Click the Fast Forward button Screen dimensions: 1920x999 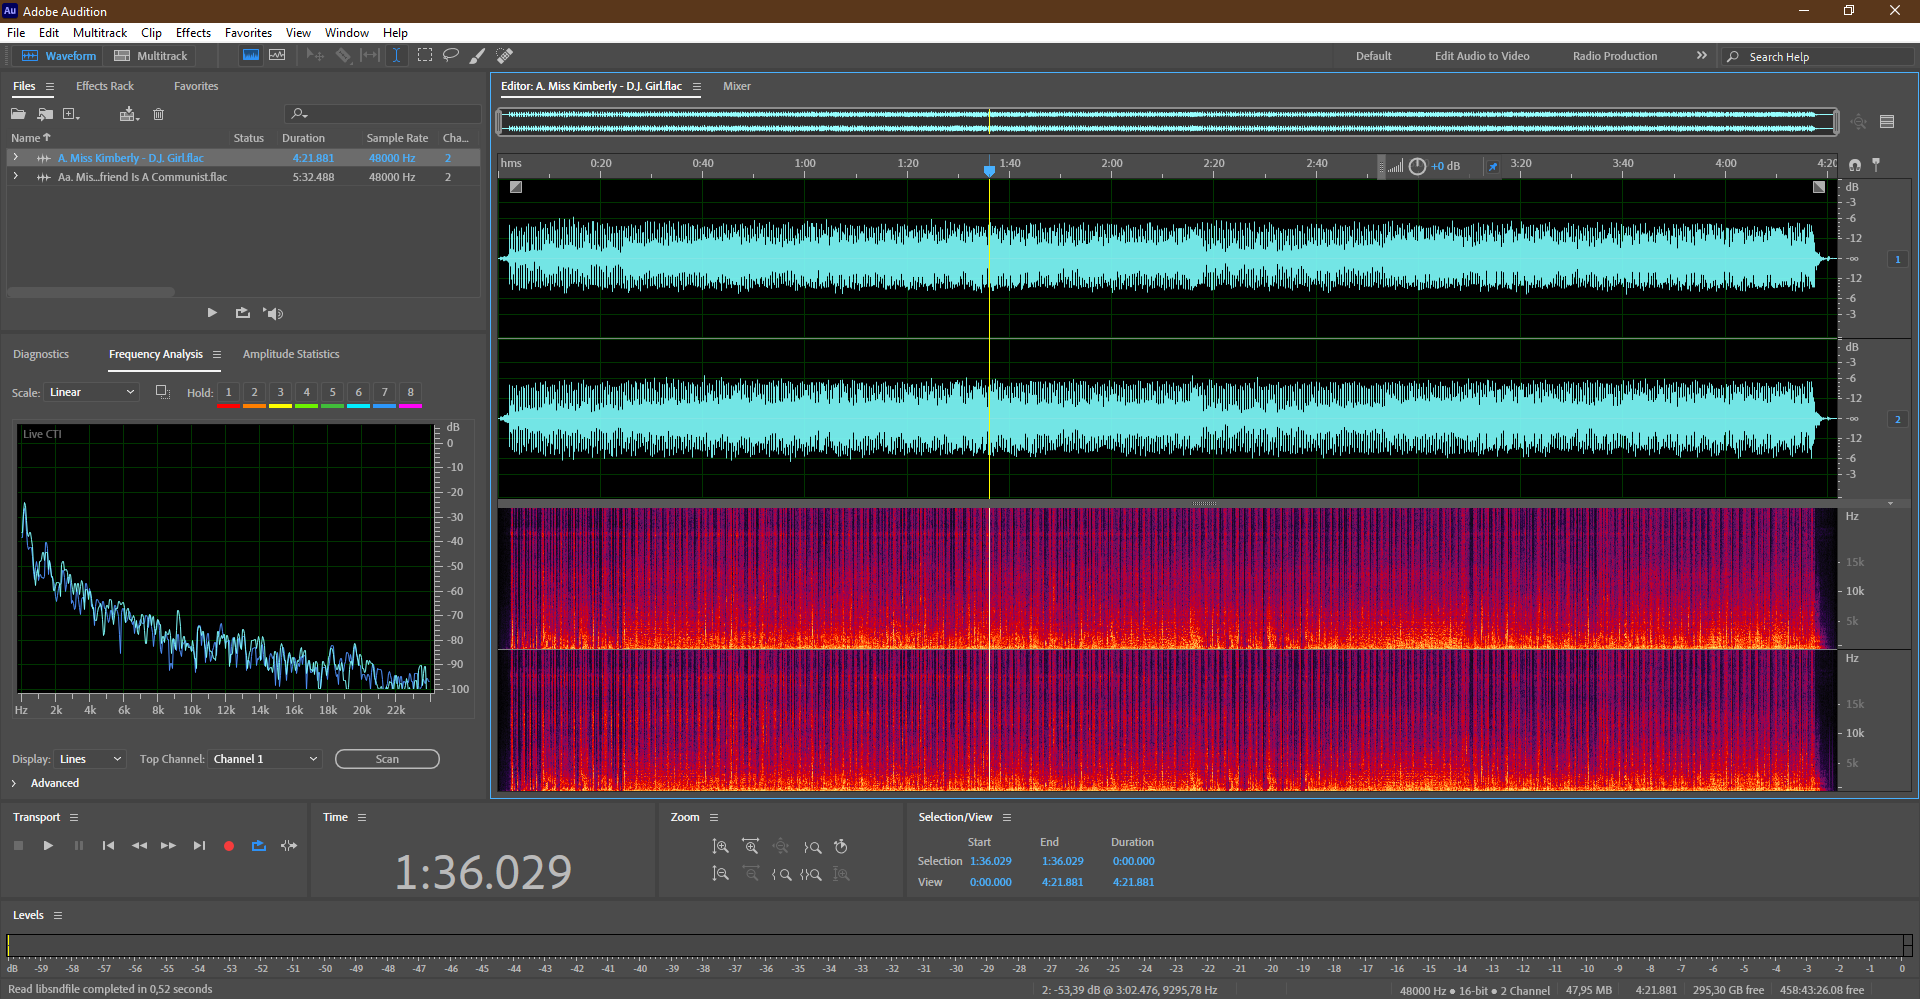click(x=168, y=846)
